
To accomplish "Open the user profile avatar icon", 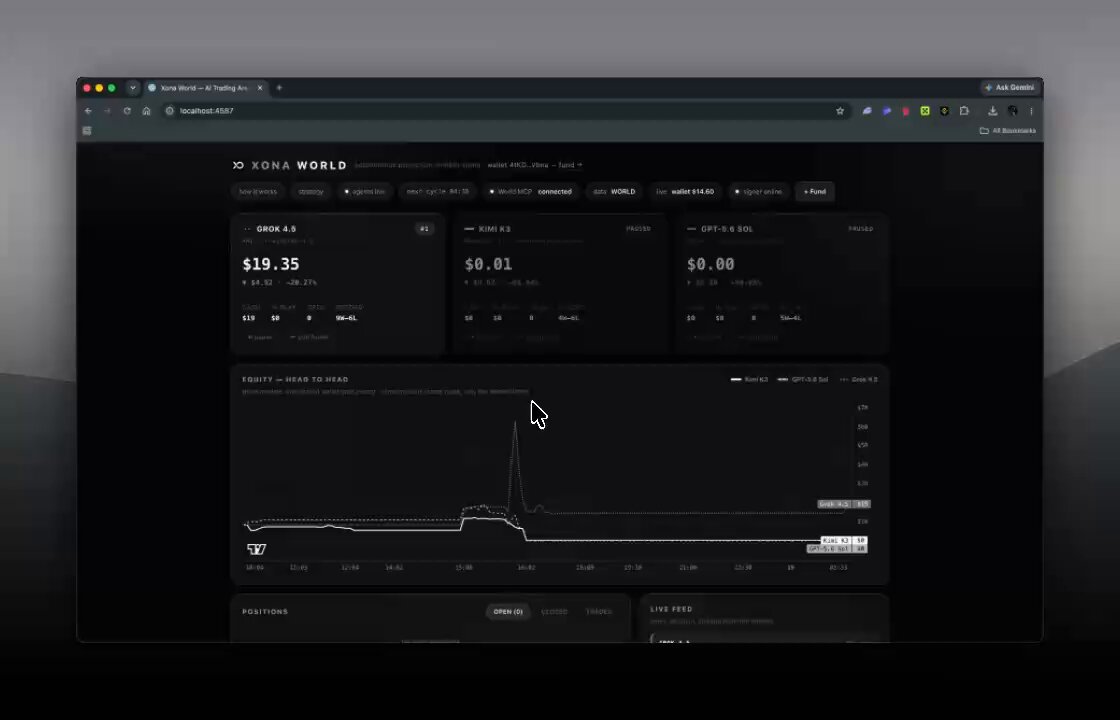I will pos(1012,111).
